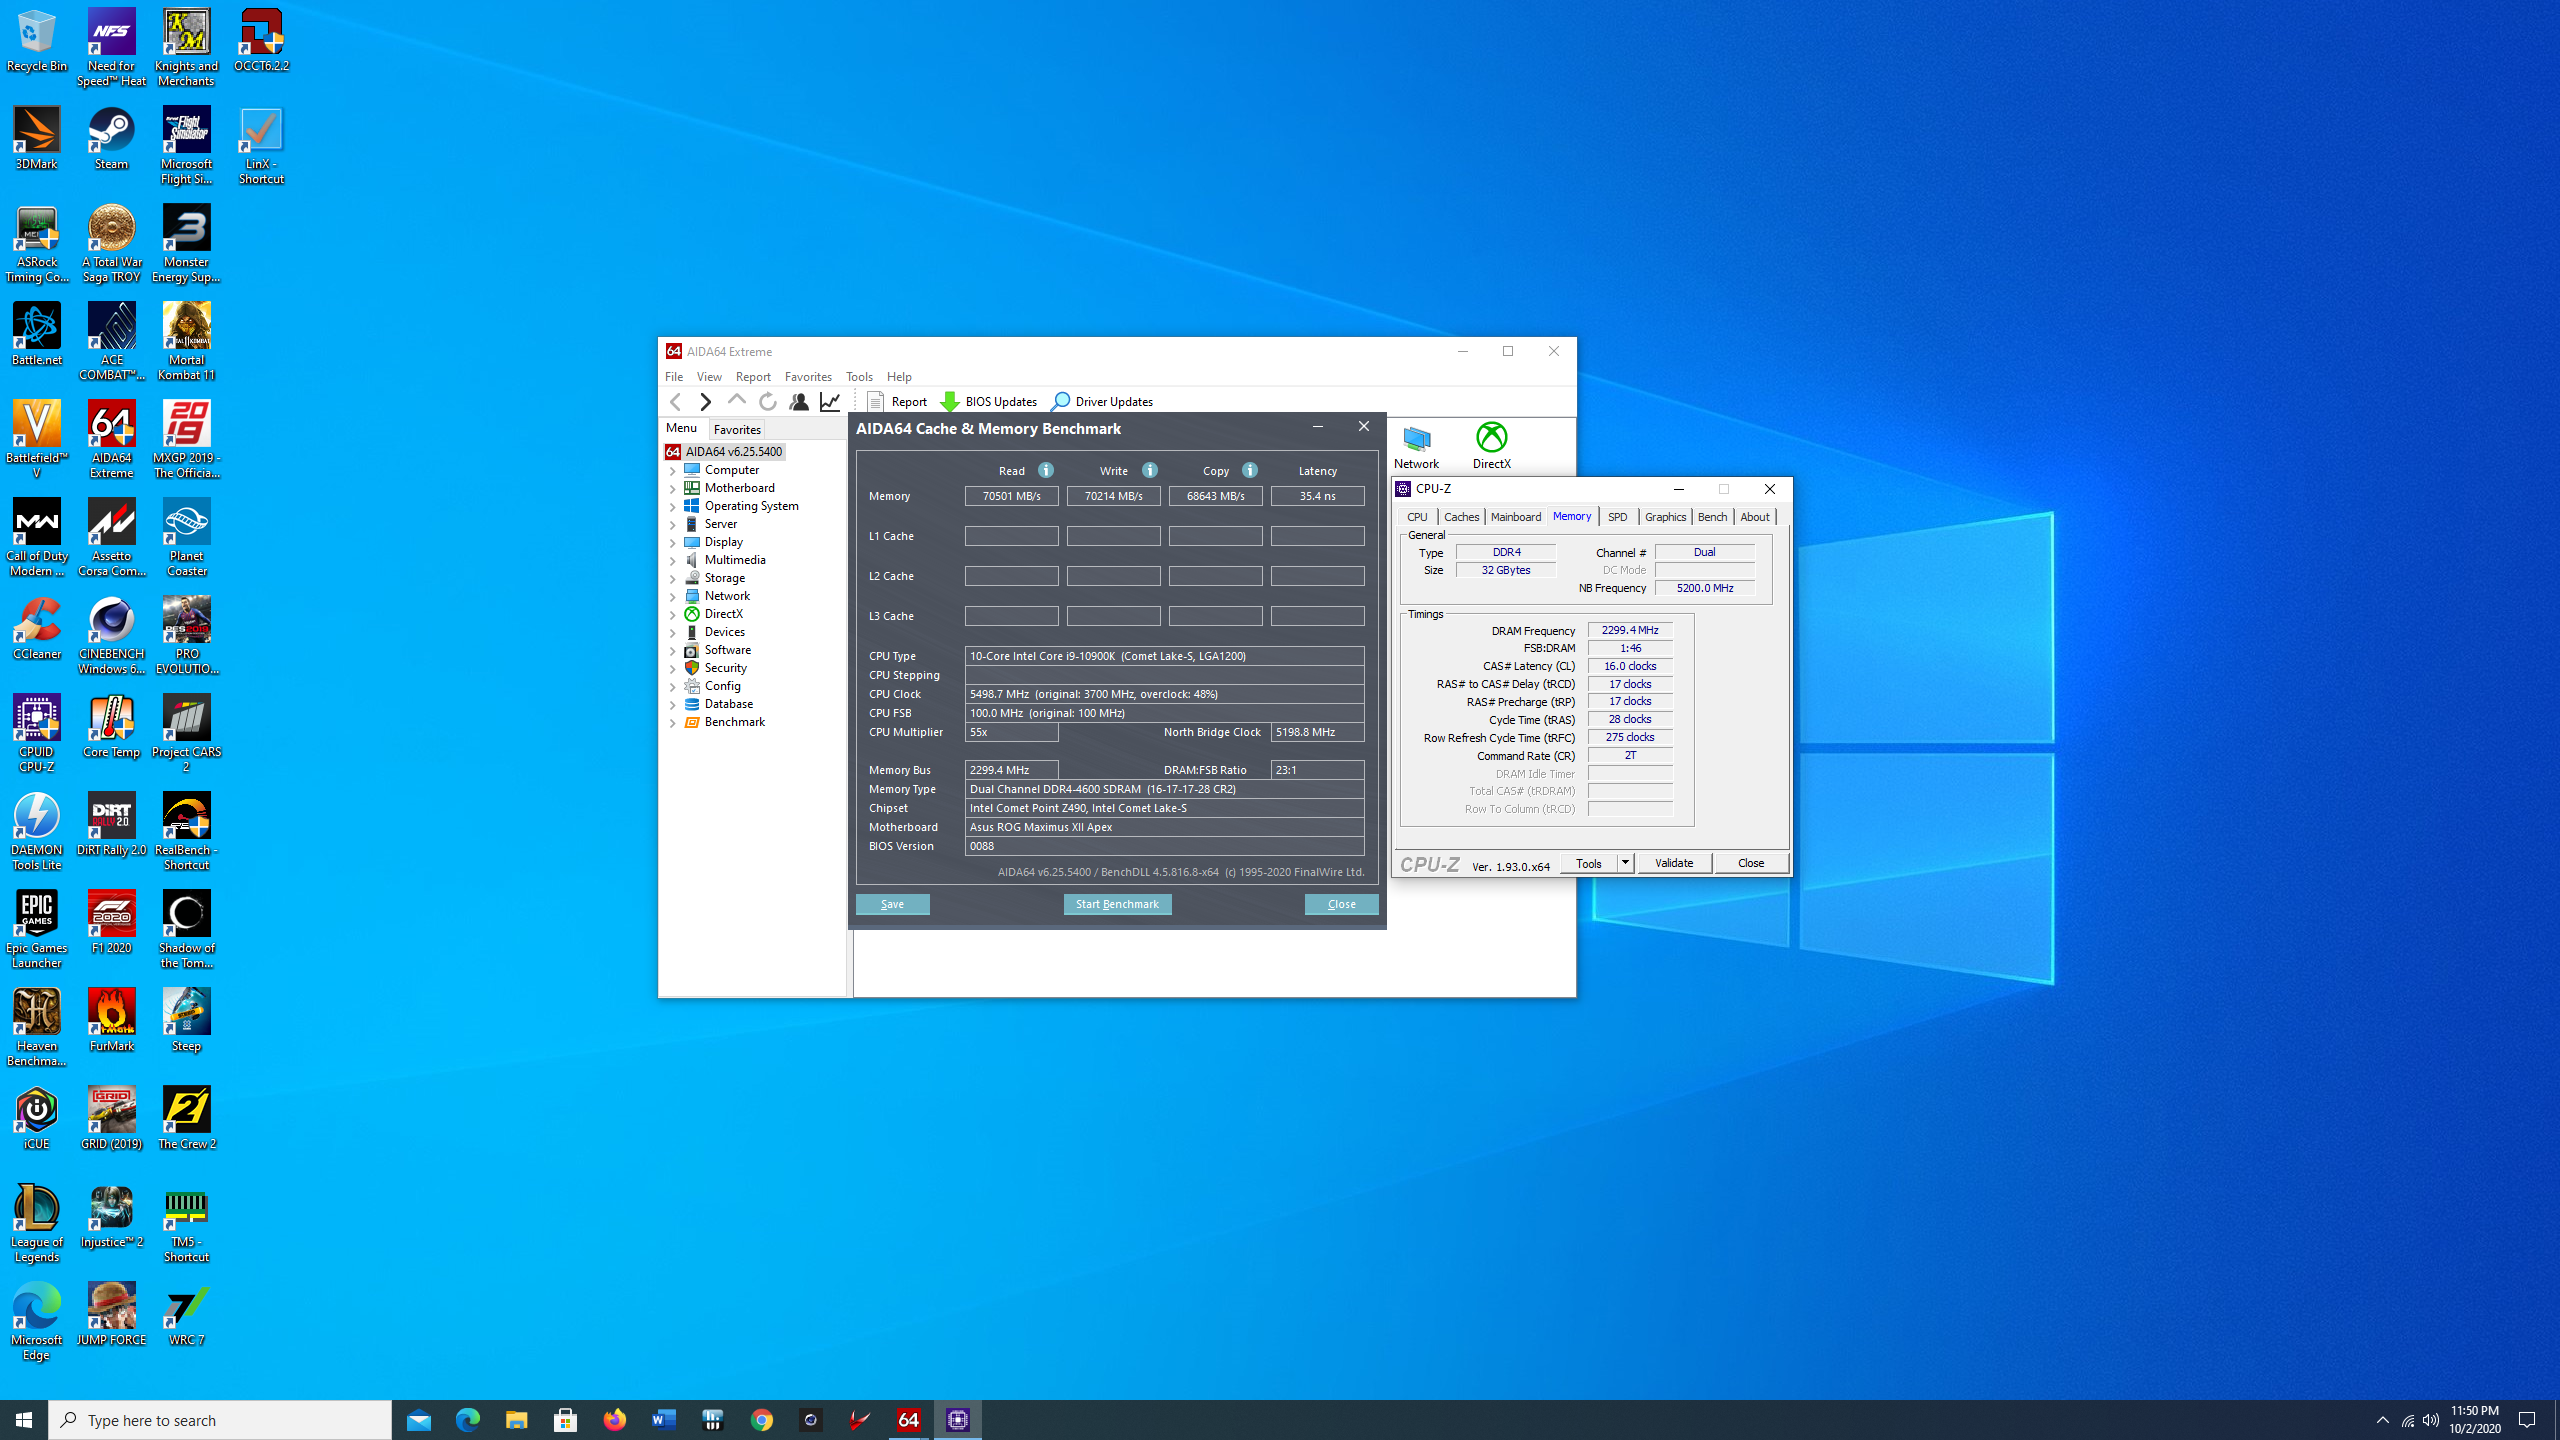Open the Network icon in AIDA64 pane
Viewport: 2560px width, 1440px height.
click(x=1417, y=446)
